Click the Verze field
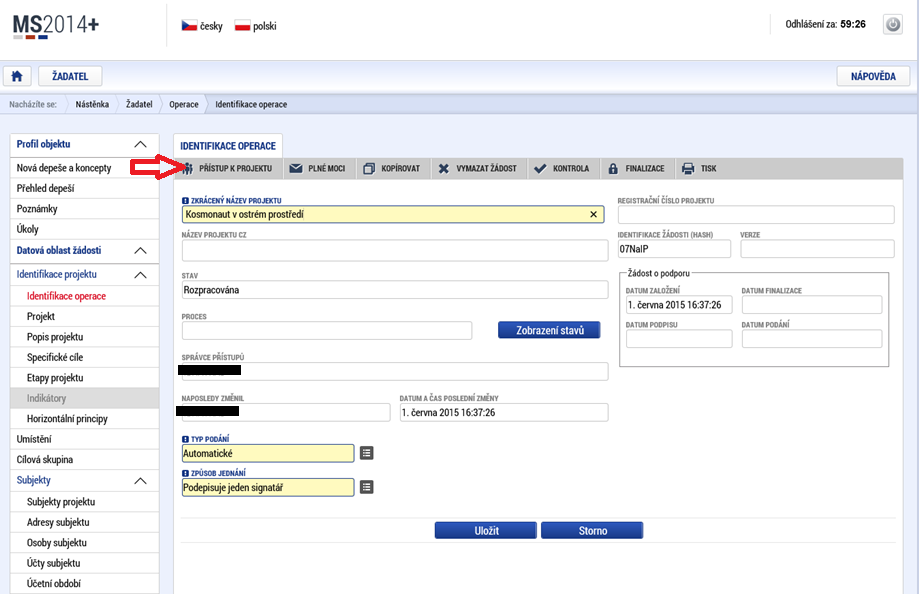The image size is (919, 594). coord(817,249)
